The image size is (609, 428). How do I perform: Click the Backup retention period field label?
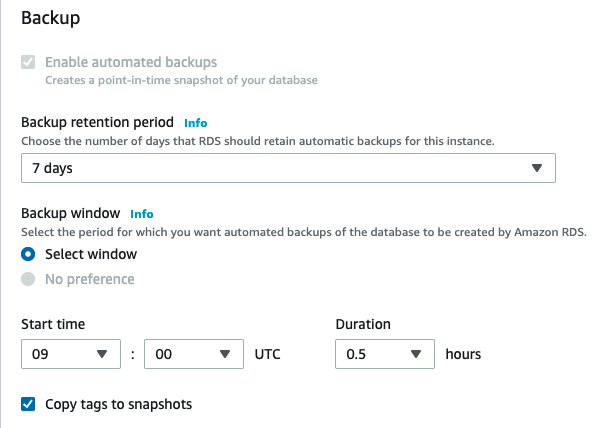click(97, 123)
